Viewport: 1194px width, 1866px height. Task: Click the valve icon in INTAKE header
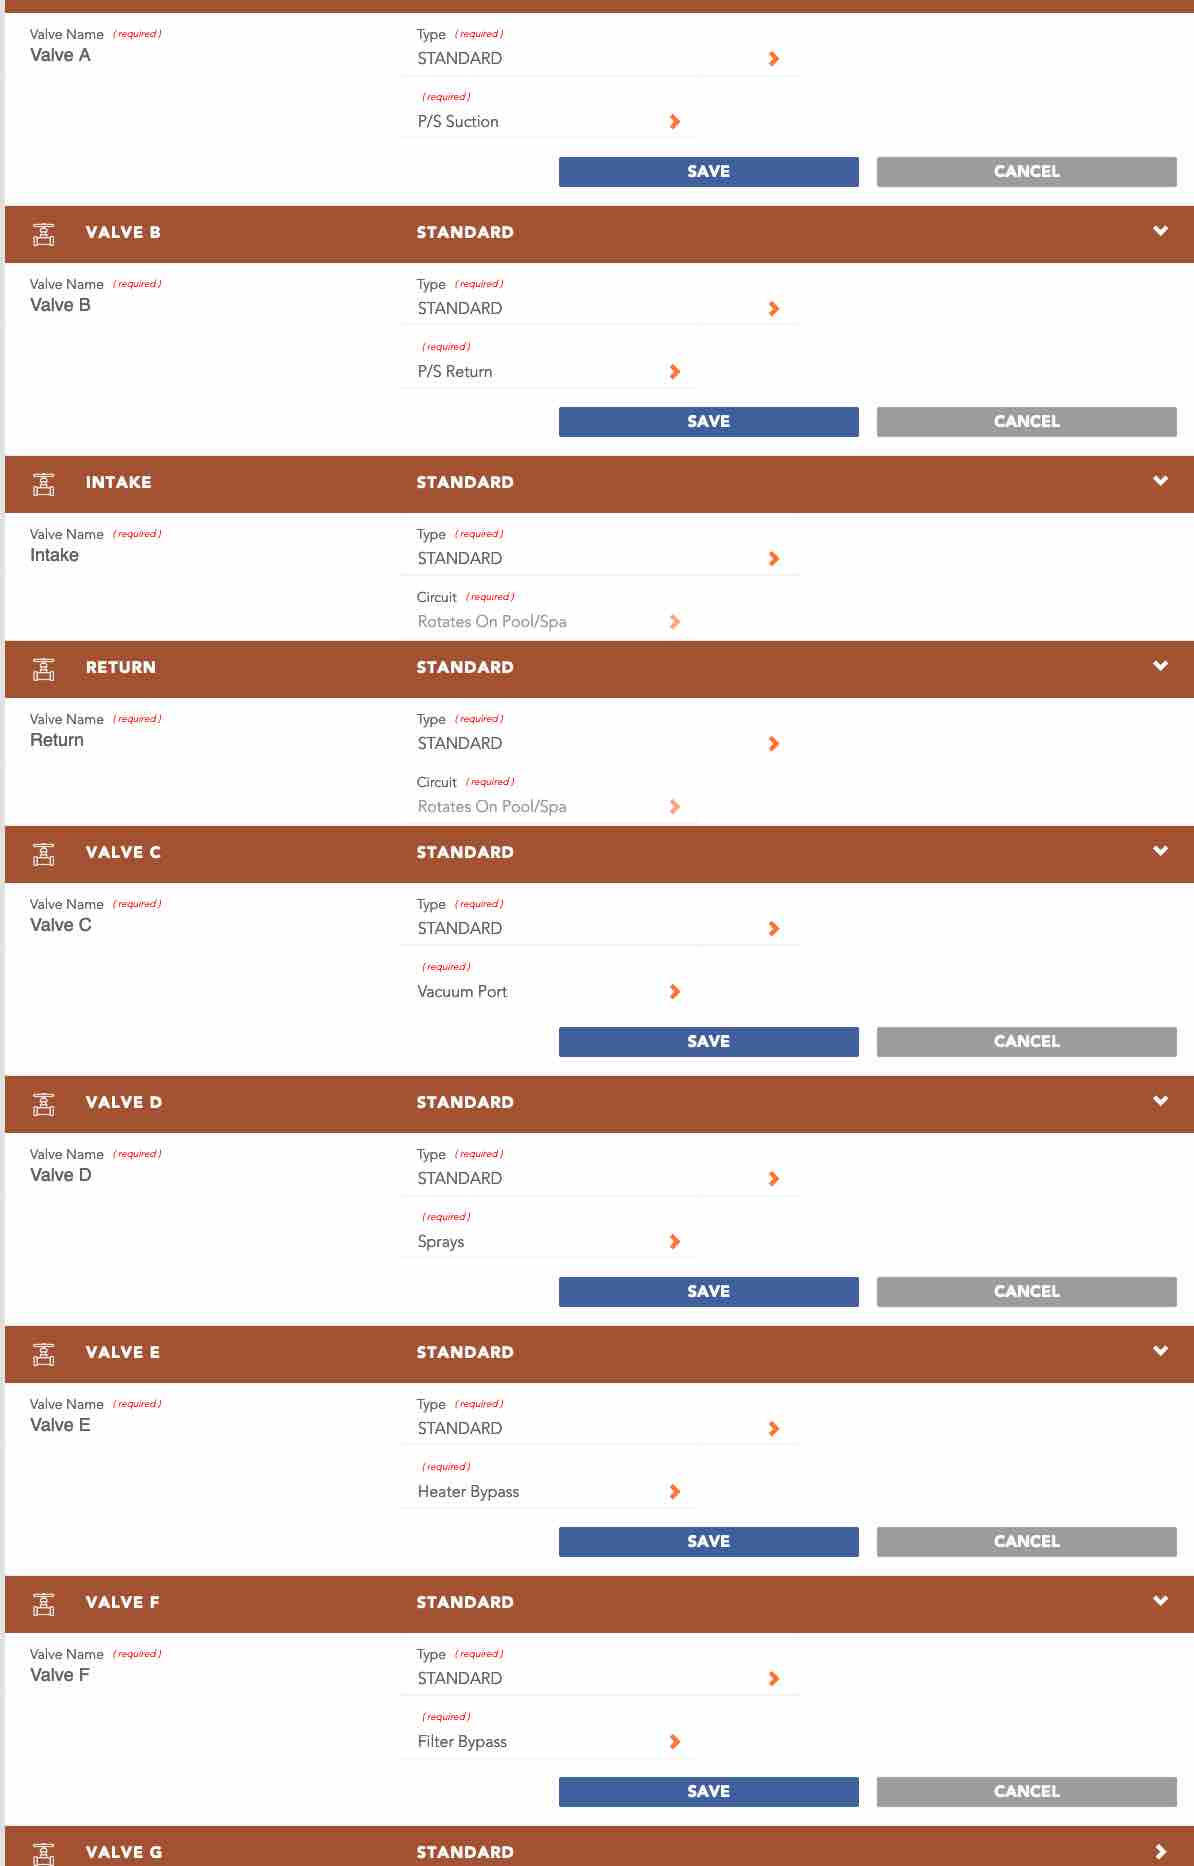coord(44,484)
